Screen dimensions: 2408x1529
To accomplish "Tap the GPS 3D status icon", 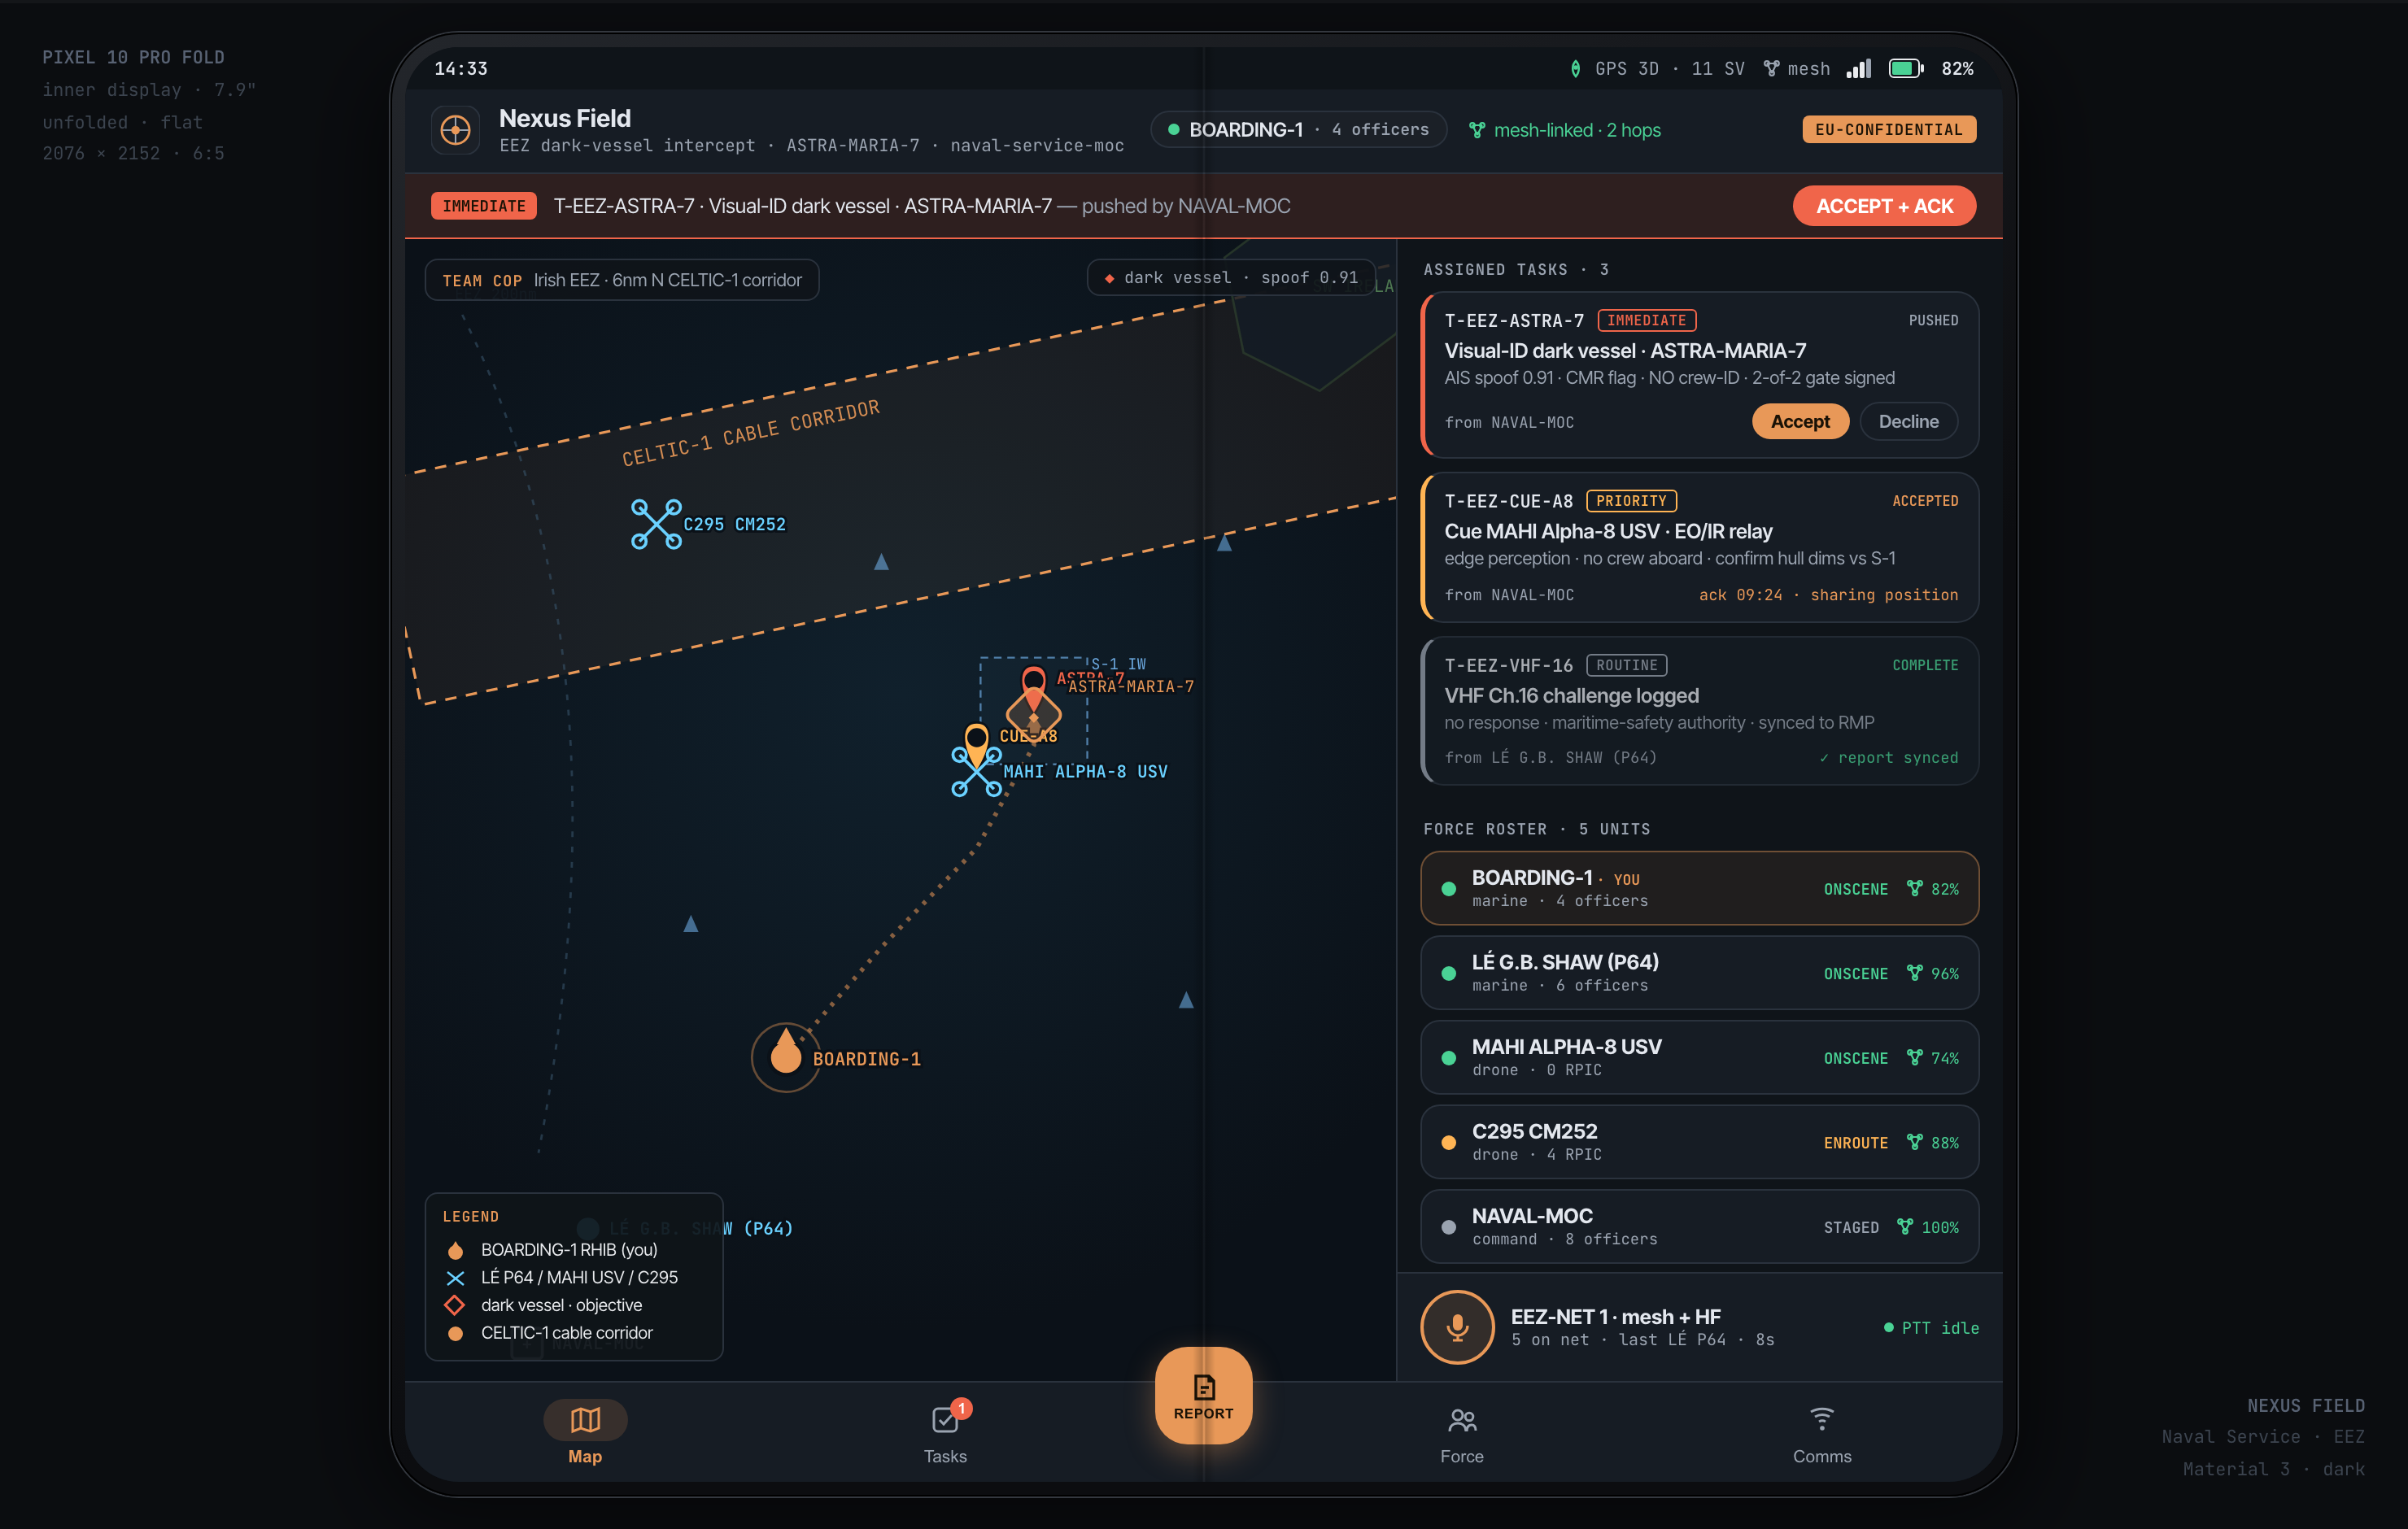I will (1575, 69).
